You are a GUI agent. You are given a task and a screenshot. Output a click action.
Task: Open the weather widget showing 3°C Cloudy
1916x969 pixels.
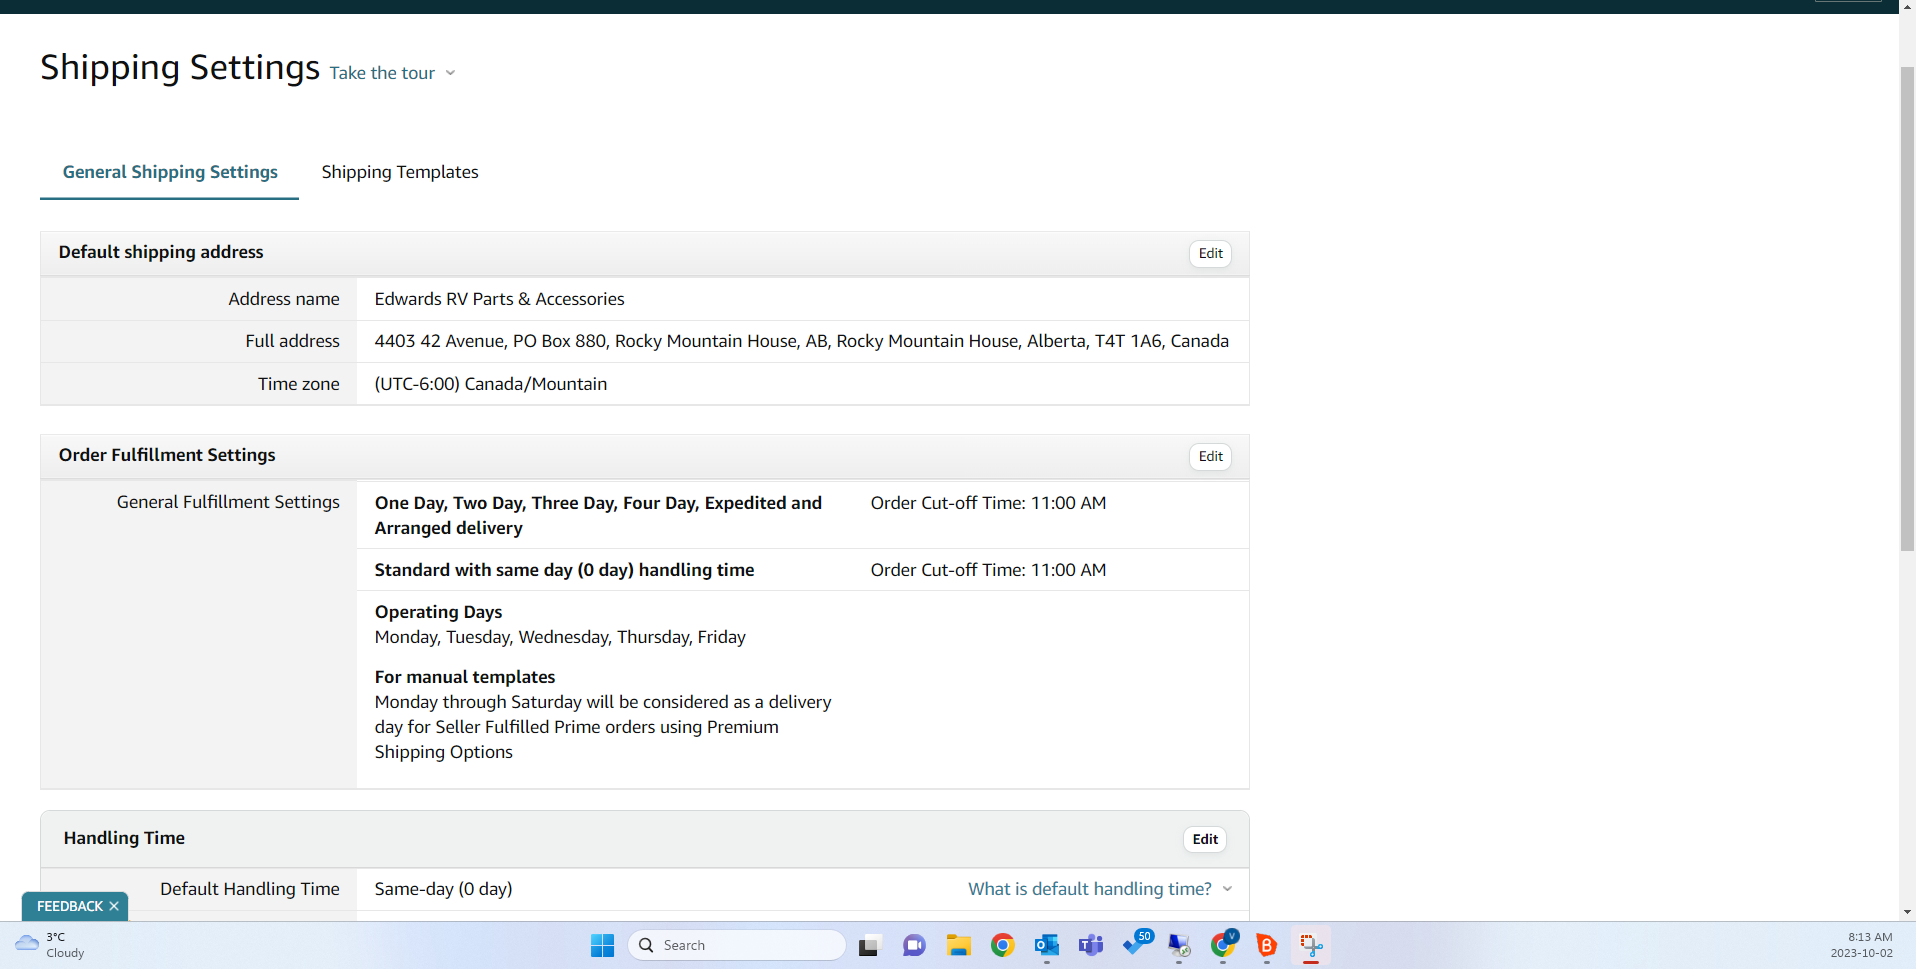50,945
